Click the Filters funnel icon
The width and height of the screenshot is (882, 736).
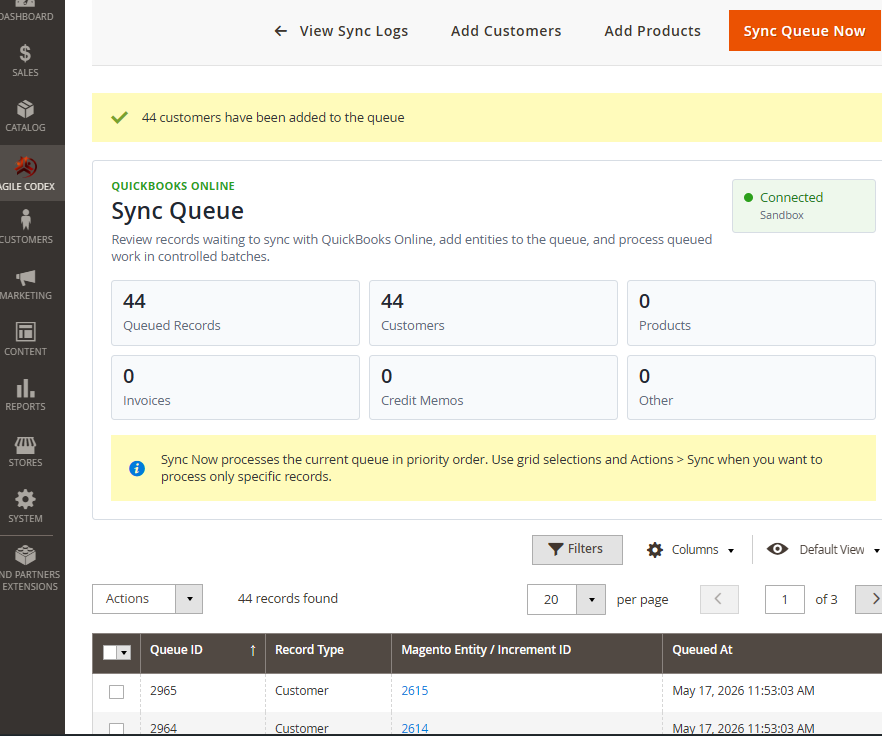point(556,549)
